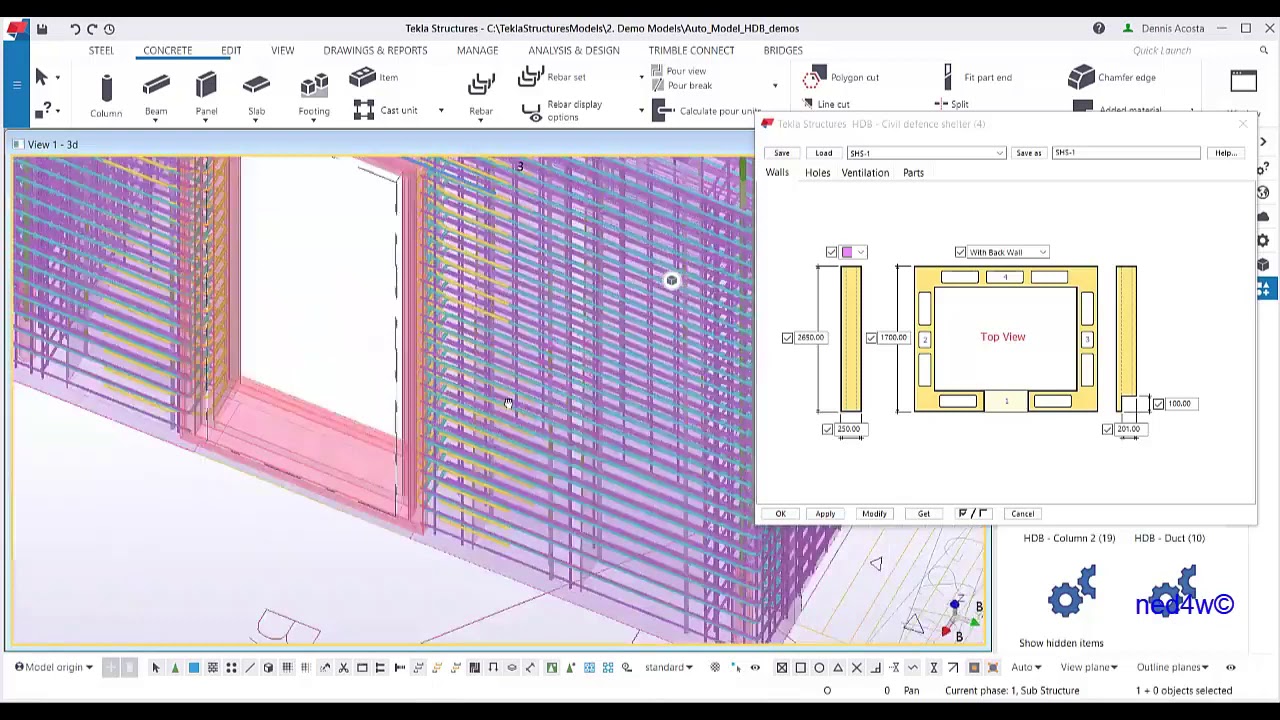Select the Slab tool icon
Viewport: 1280px width, 720px height.
click(256, 86)
